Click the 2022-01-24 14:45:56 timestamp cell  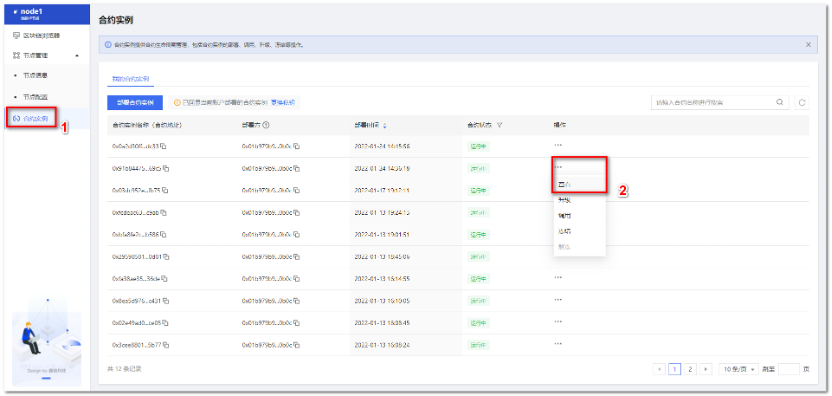pyautogui.click(x=382, y=146)
